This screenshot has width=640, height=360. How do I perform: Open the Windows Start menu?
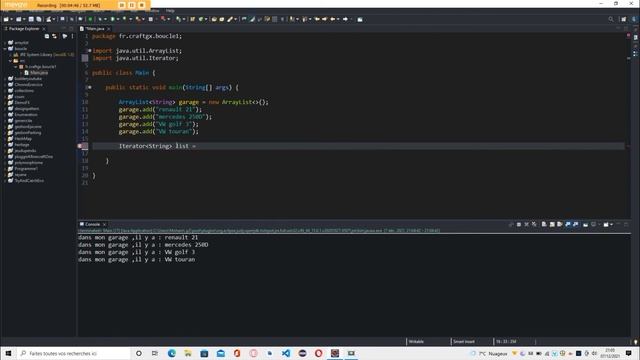pyautogui.click(x=8, y=353)
